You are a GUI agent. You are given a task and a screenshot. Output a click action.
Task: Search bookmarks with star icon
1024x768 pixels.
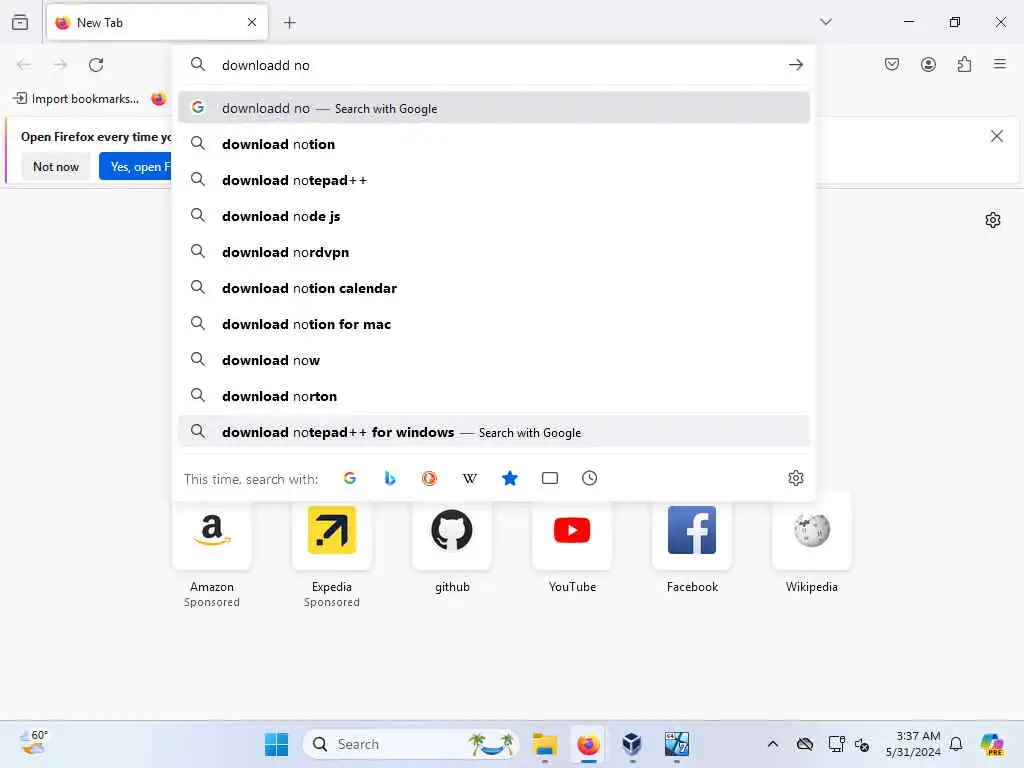click(509, 478)
